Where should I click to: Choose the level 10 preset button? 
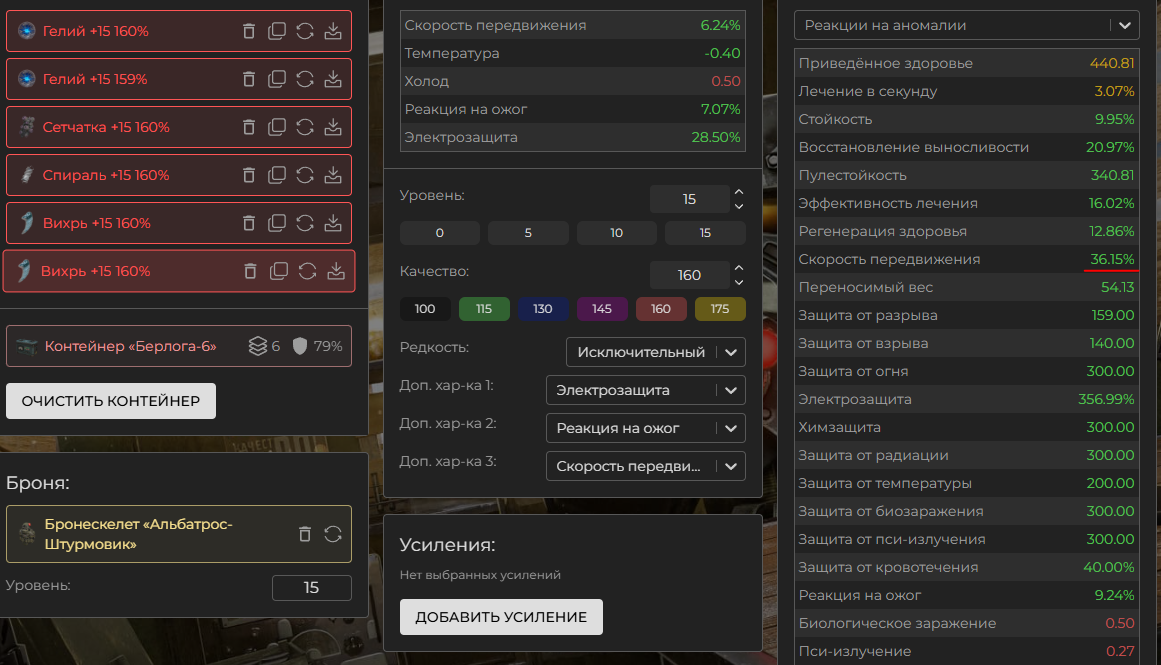pyautogui.click(x=616, y=233)
